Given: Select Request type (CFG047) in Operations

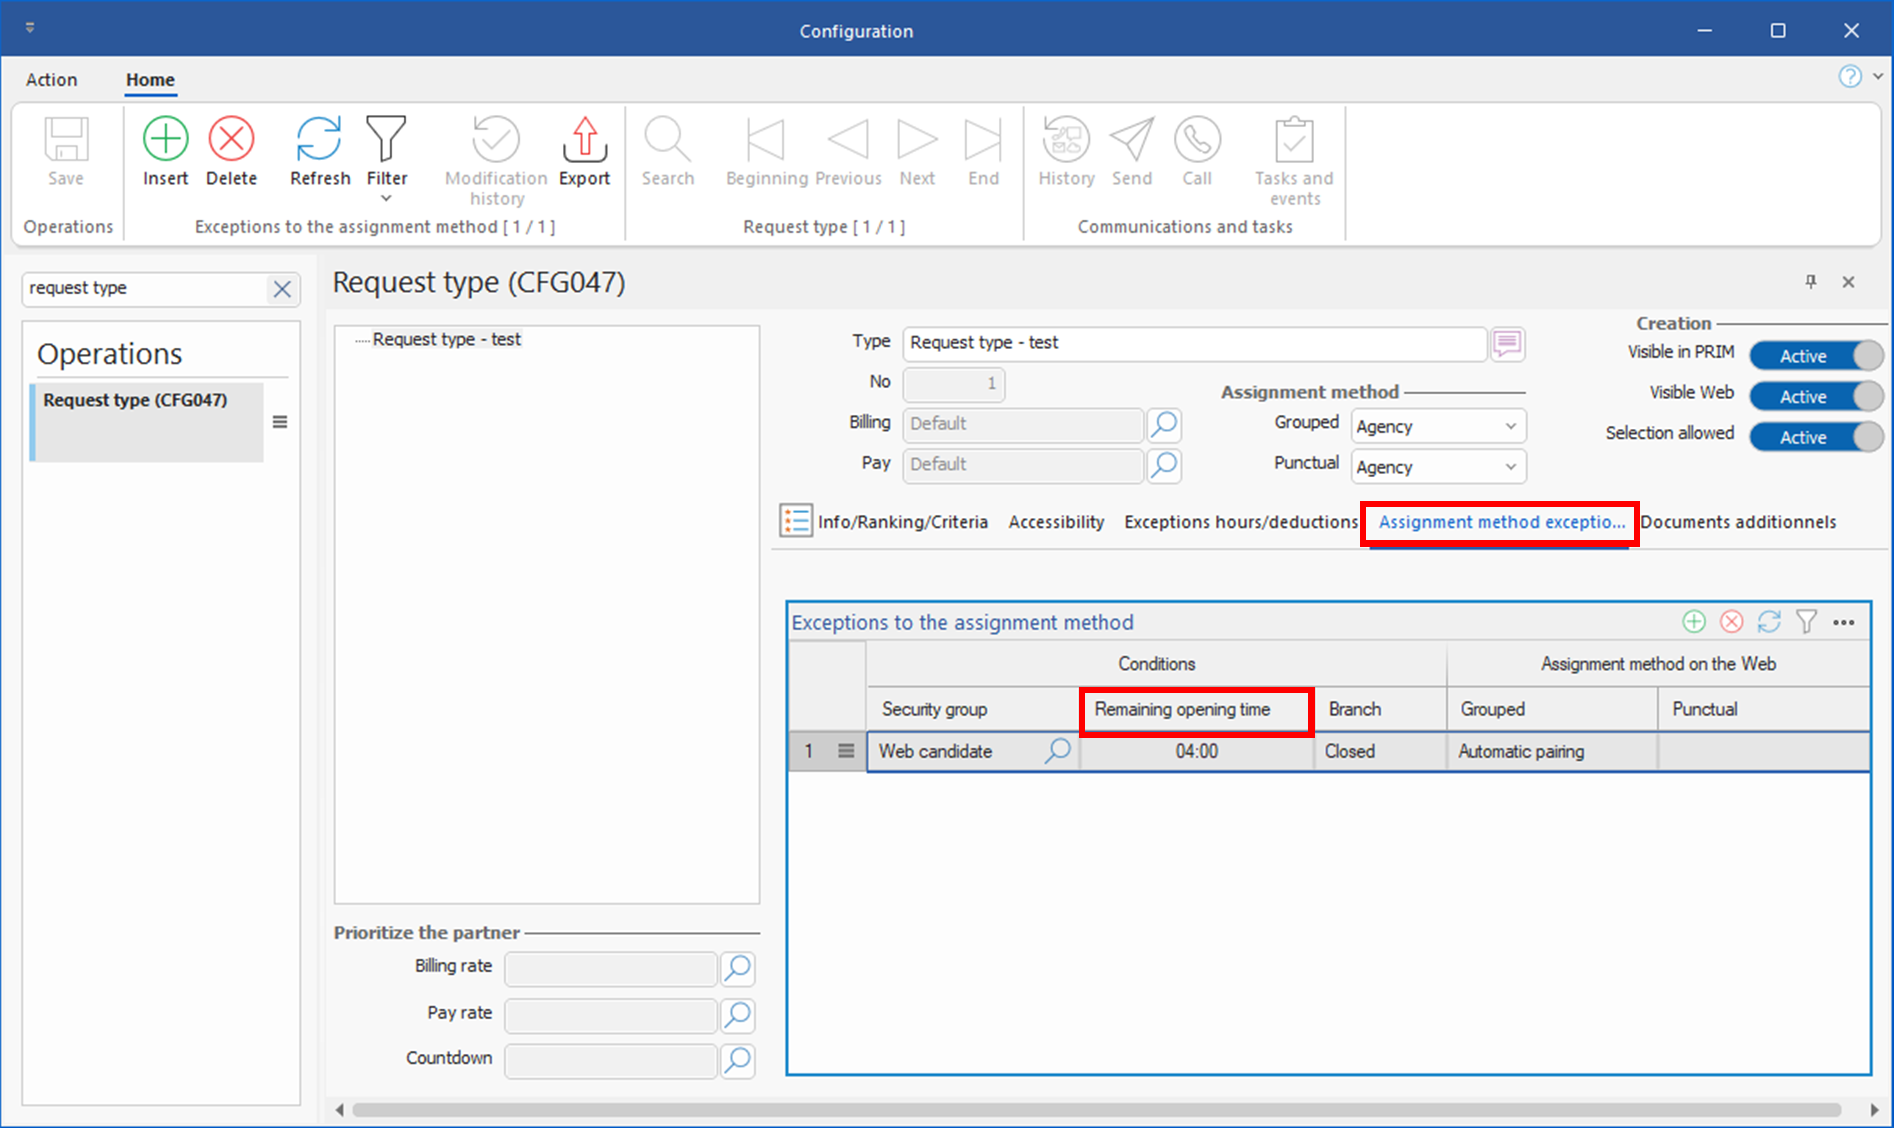Looking at the screenshot, I should 135,400.
